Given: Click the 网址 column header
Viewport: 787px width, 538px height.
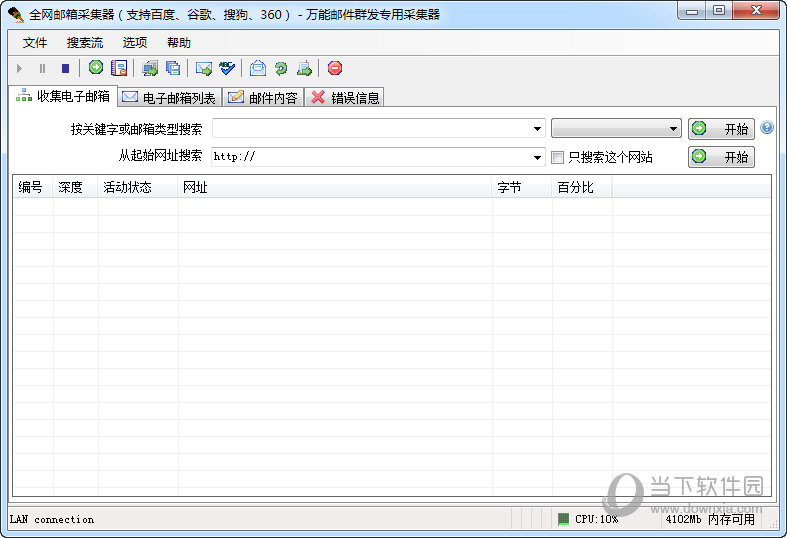Looking at the screenshot, I should coord(335,187).
